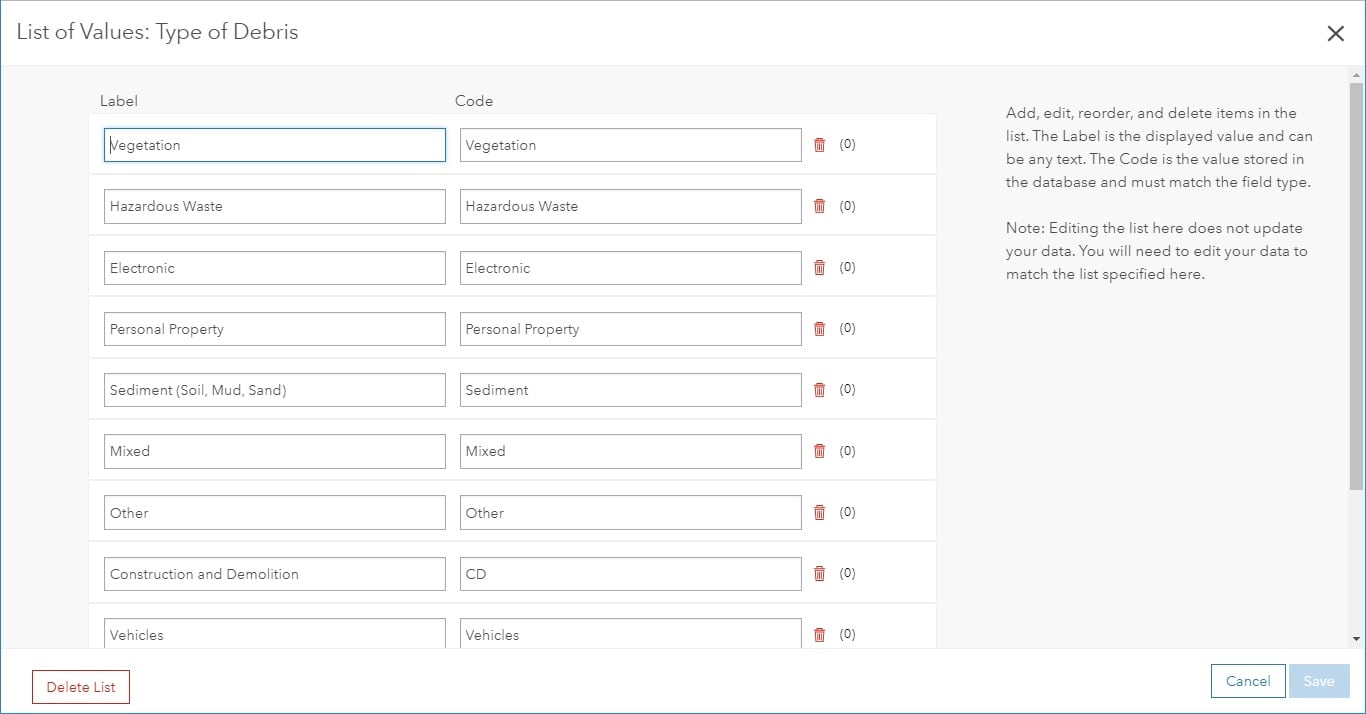Remove the Mixed entry via trash icon
Viewport: 1366px width, 714px height.
coord(819,451)
